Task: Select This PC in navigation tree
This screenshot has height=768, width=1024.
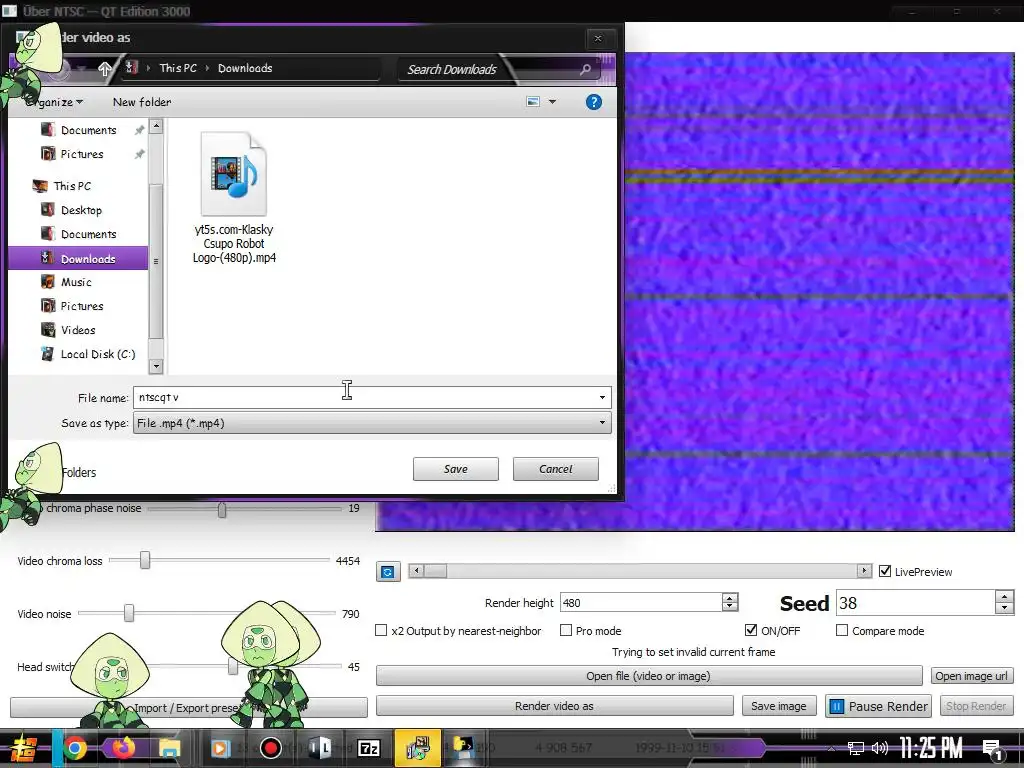Action: pos(72,186)
